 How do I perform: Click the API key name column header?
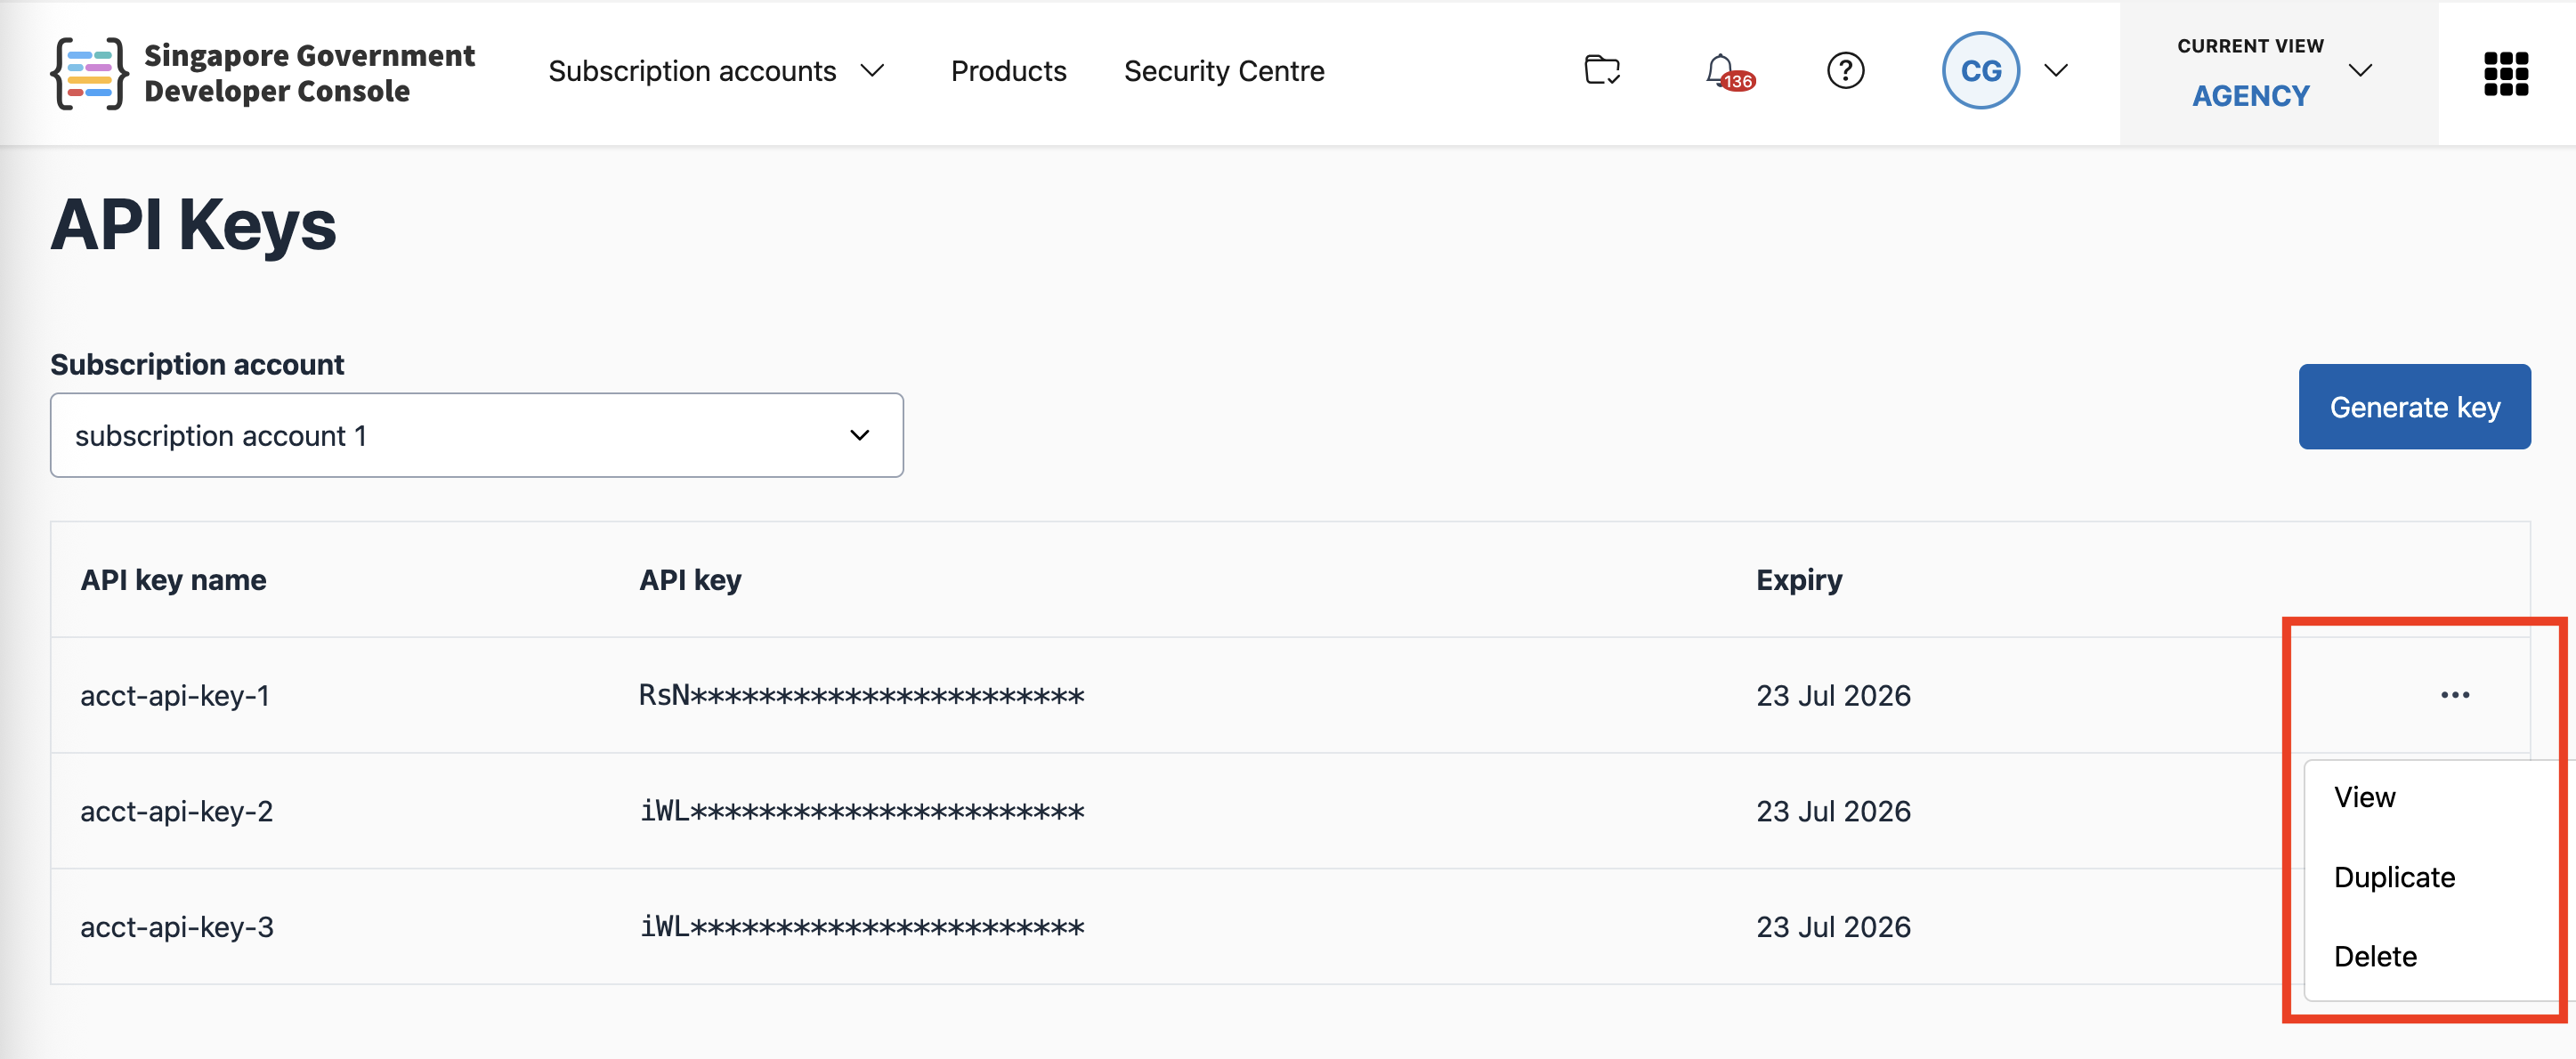tap(173, 580)
